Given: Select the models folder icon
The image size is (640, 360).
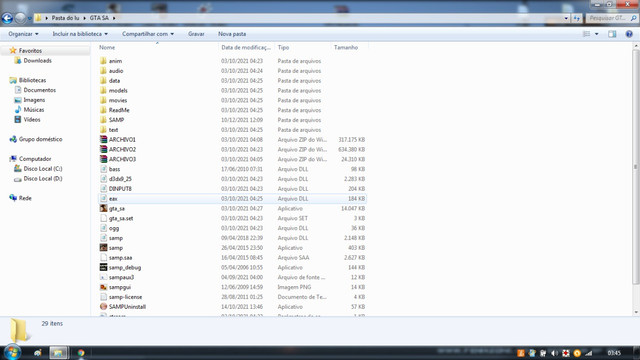Looking at the screenshot, I should [x=103, y=90].
